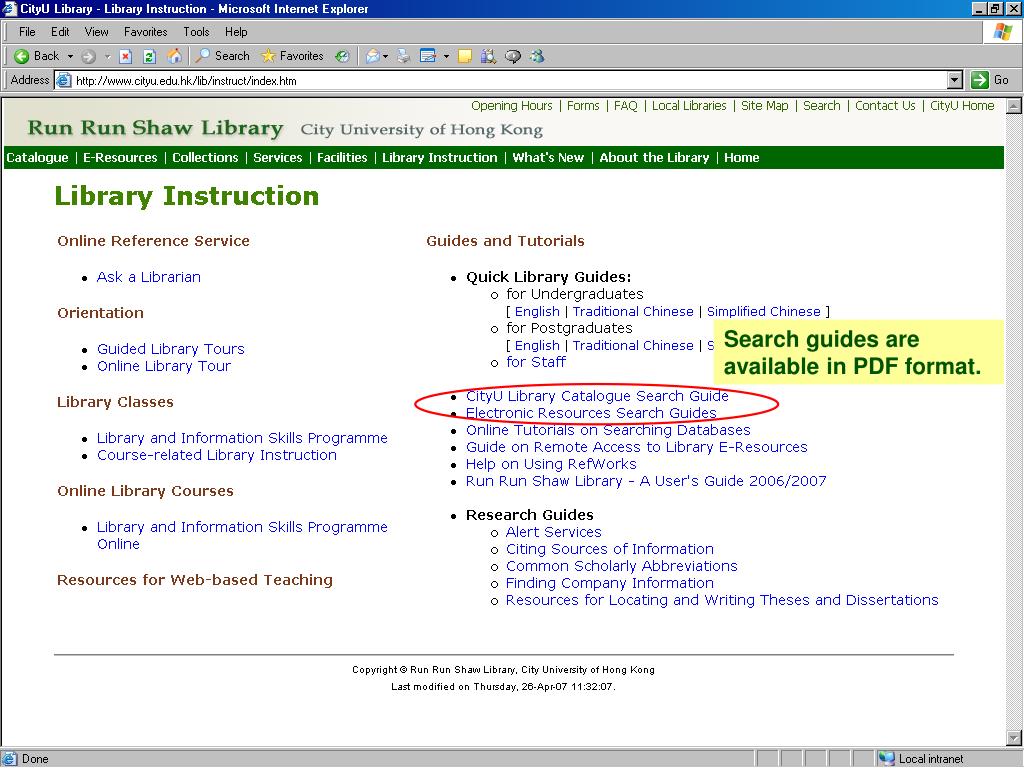This screenshot has width=1024, height=768.
Task: Click the Mail envelope icon
Action: [373, 57]
